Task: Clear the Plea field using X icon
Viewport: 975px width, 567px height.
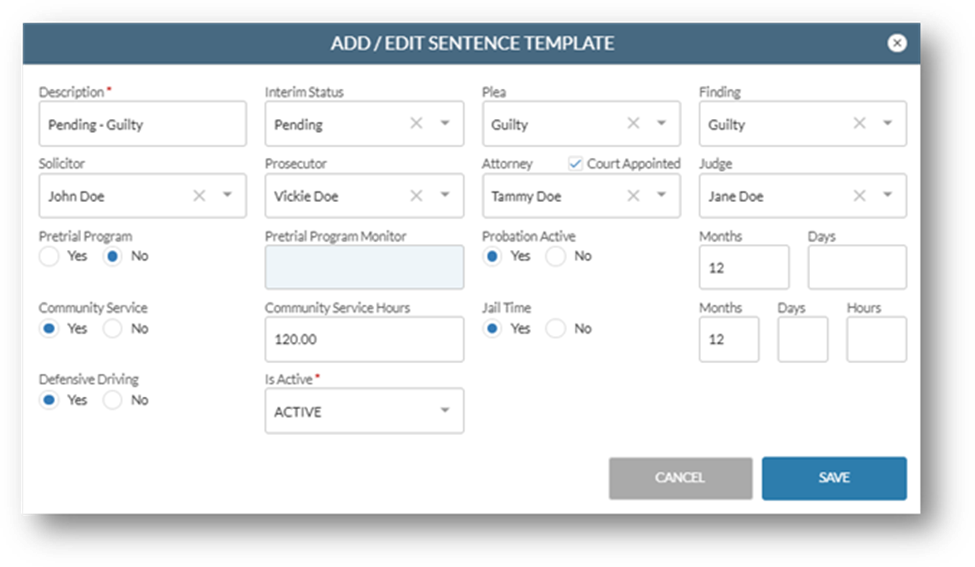Action: coord(633,124)
